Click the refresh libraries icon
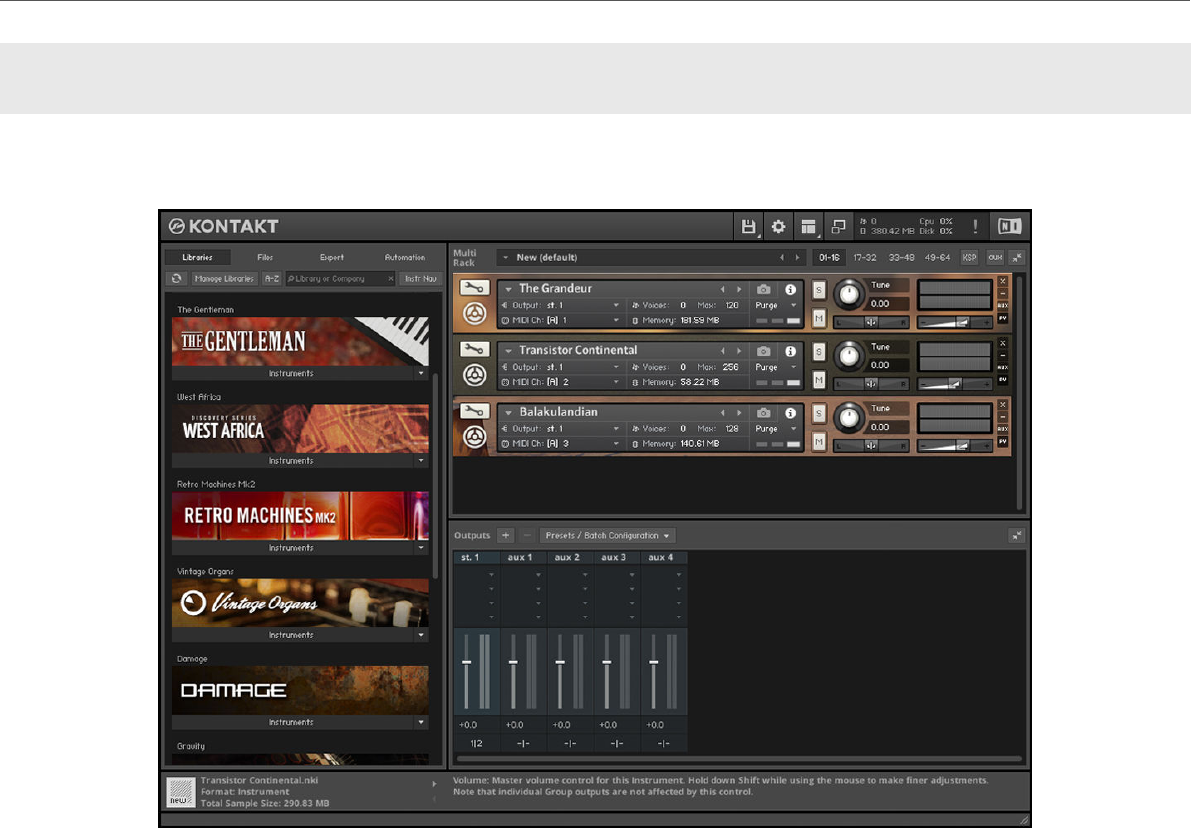1191x828 pixels. click(x=176, y=279)
